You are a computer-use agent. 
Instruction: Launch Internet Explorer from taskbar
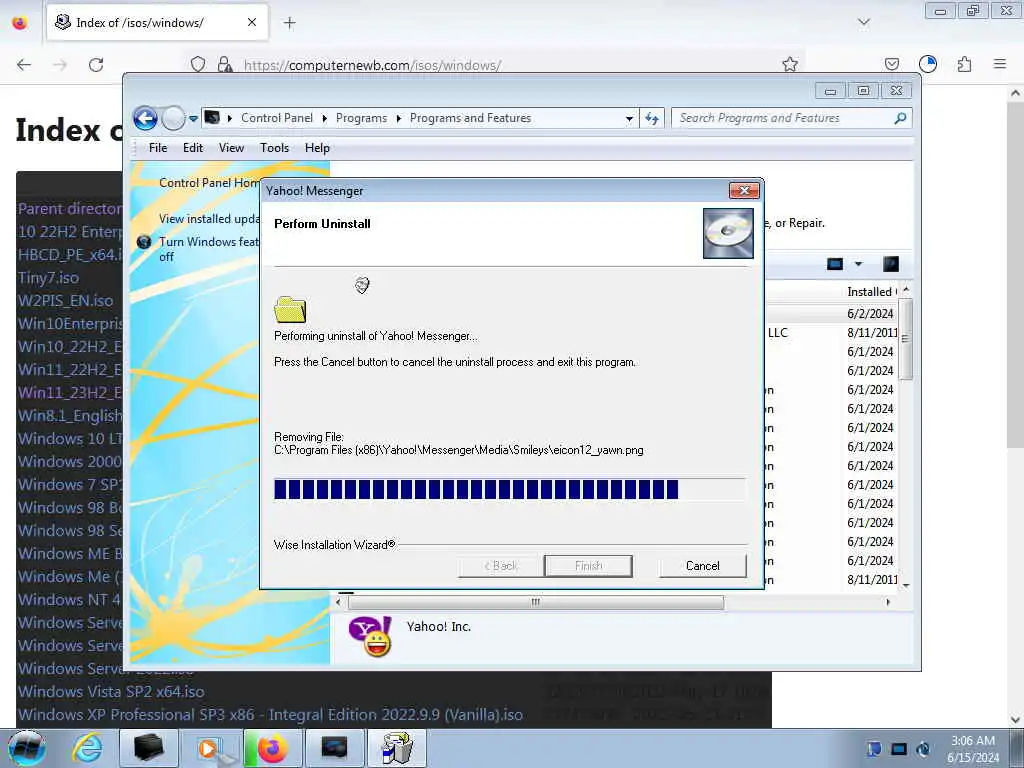pyautogui.click(x=88, y=748)
